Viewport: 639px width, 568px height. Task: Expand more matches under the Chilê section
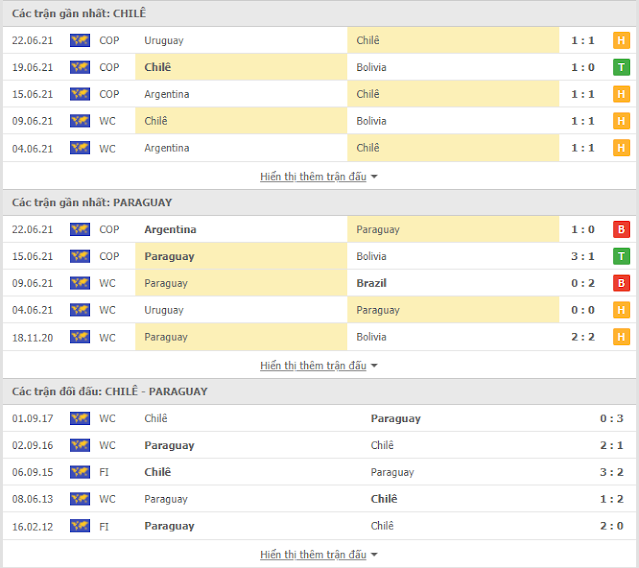(318, 176)
